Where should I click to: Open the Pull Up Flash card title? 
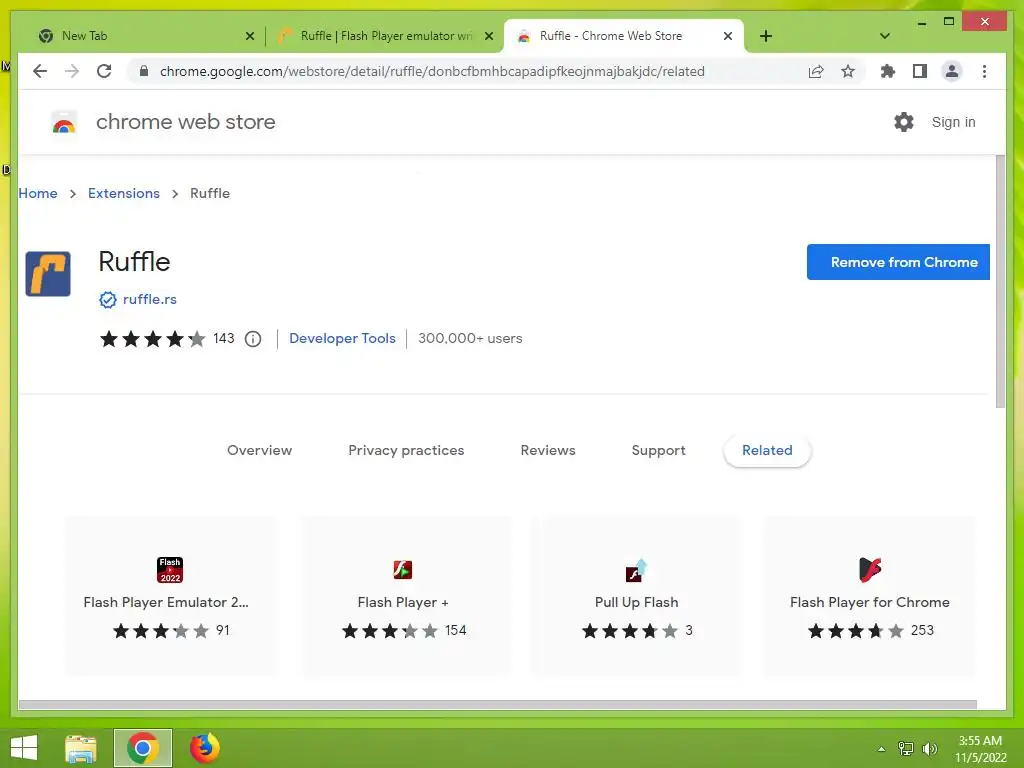click(637, 602)
